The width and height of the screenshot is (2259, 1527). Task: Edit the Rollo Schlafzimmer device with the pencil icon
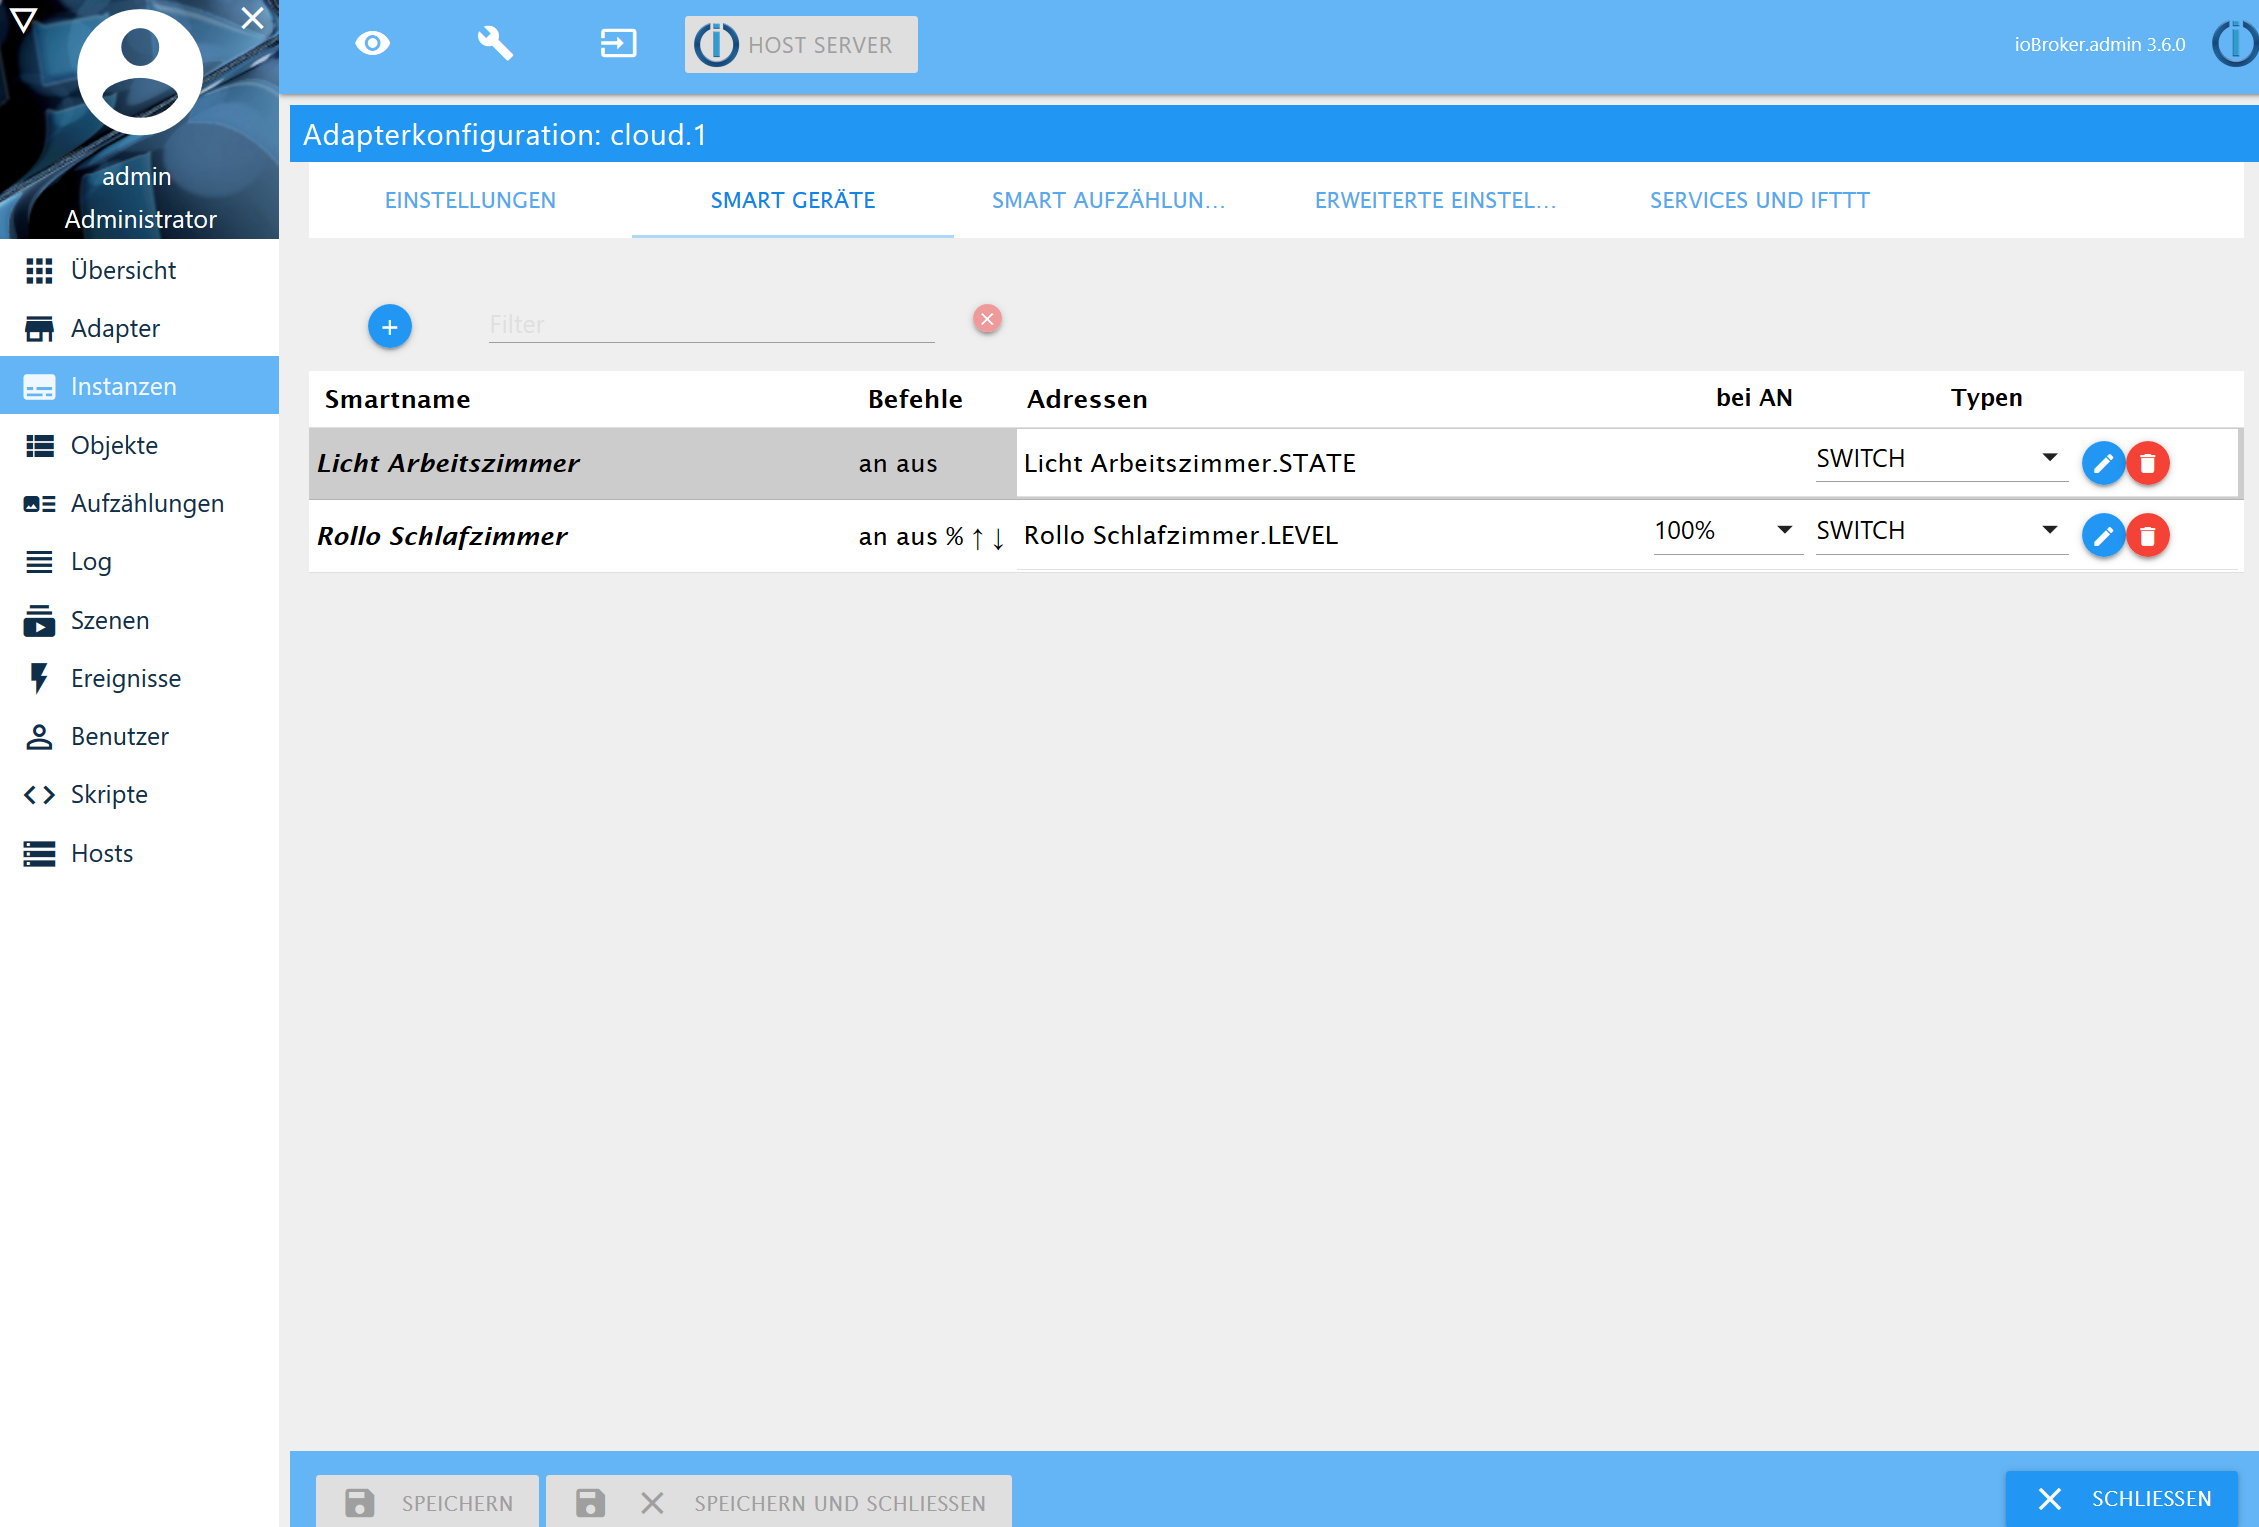[2102, 536]
